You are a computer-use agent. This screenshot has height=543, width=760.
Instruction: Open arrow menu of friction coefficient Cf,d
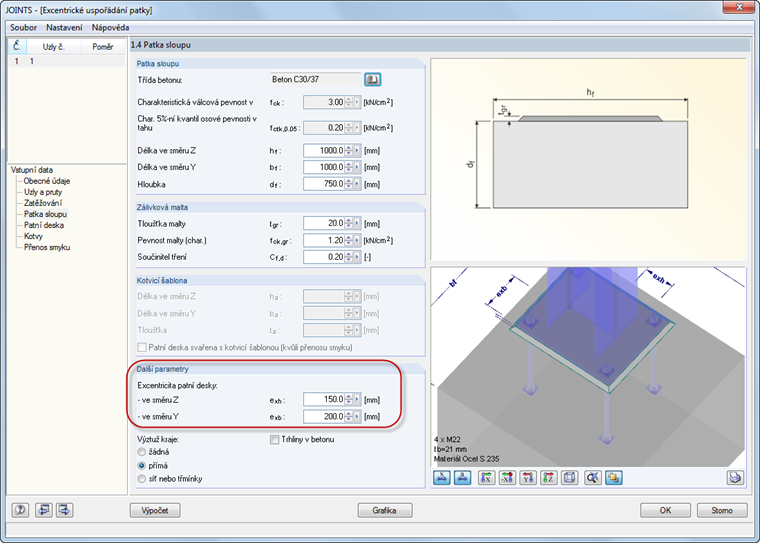pos(357,257)
